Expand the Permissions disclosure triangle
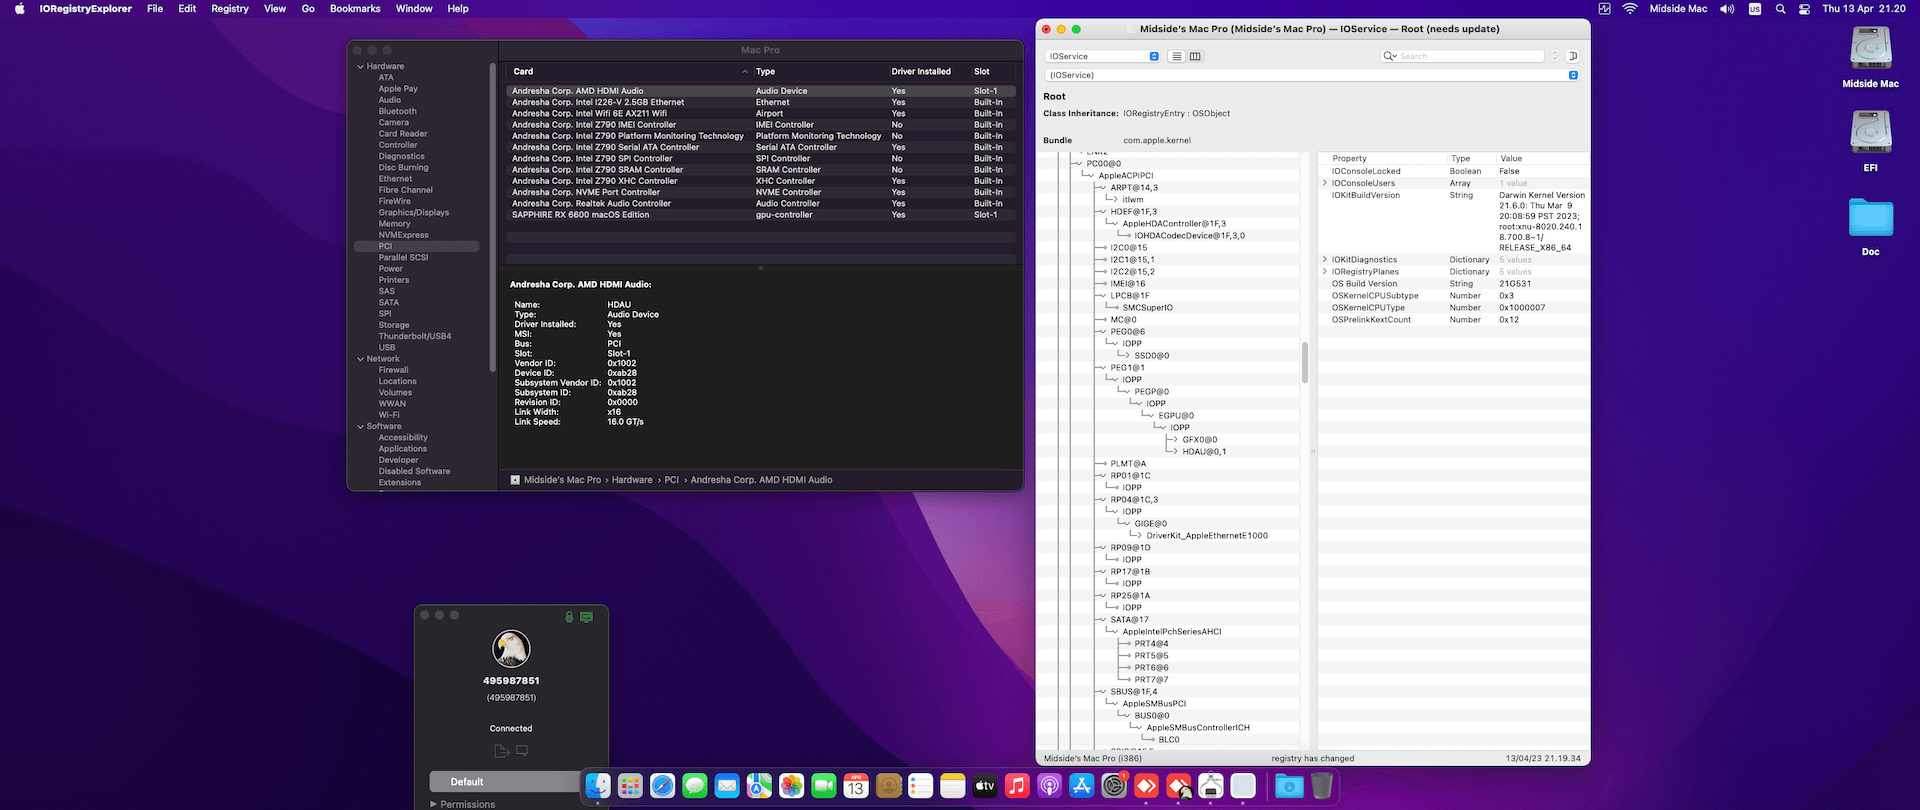This screenshot has height=810, width=1920. (x=433, y=804)
